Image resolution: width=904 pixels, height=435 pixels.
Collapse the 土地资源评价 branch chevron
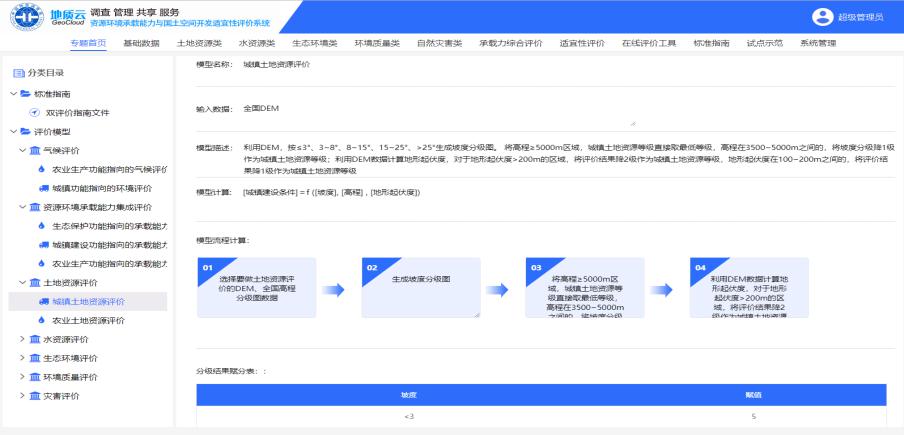point(22,282)
